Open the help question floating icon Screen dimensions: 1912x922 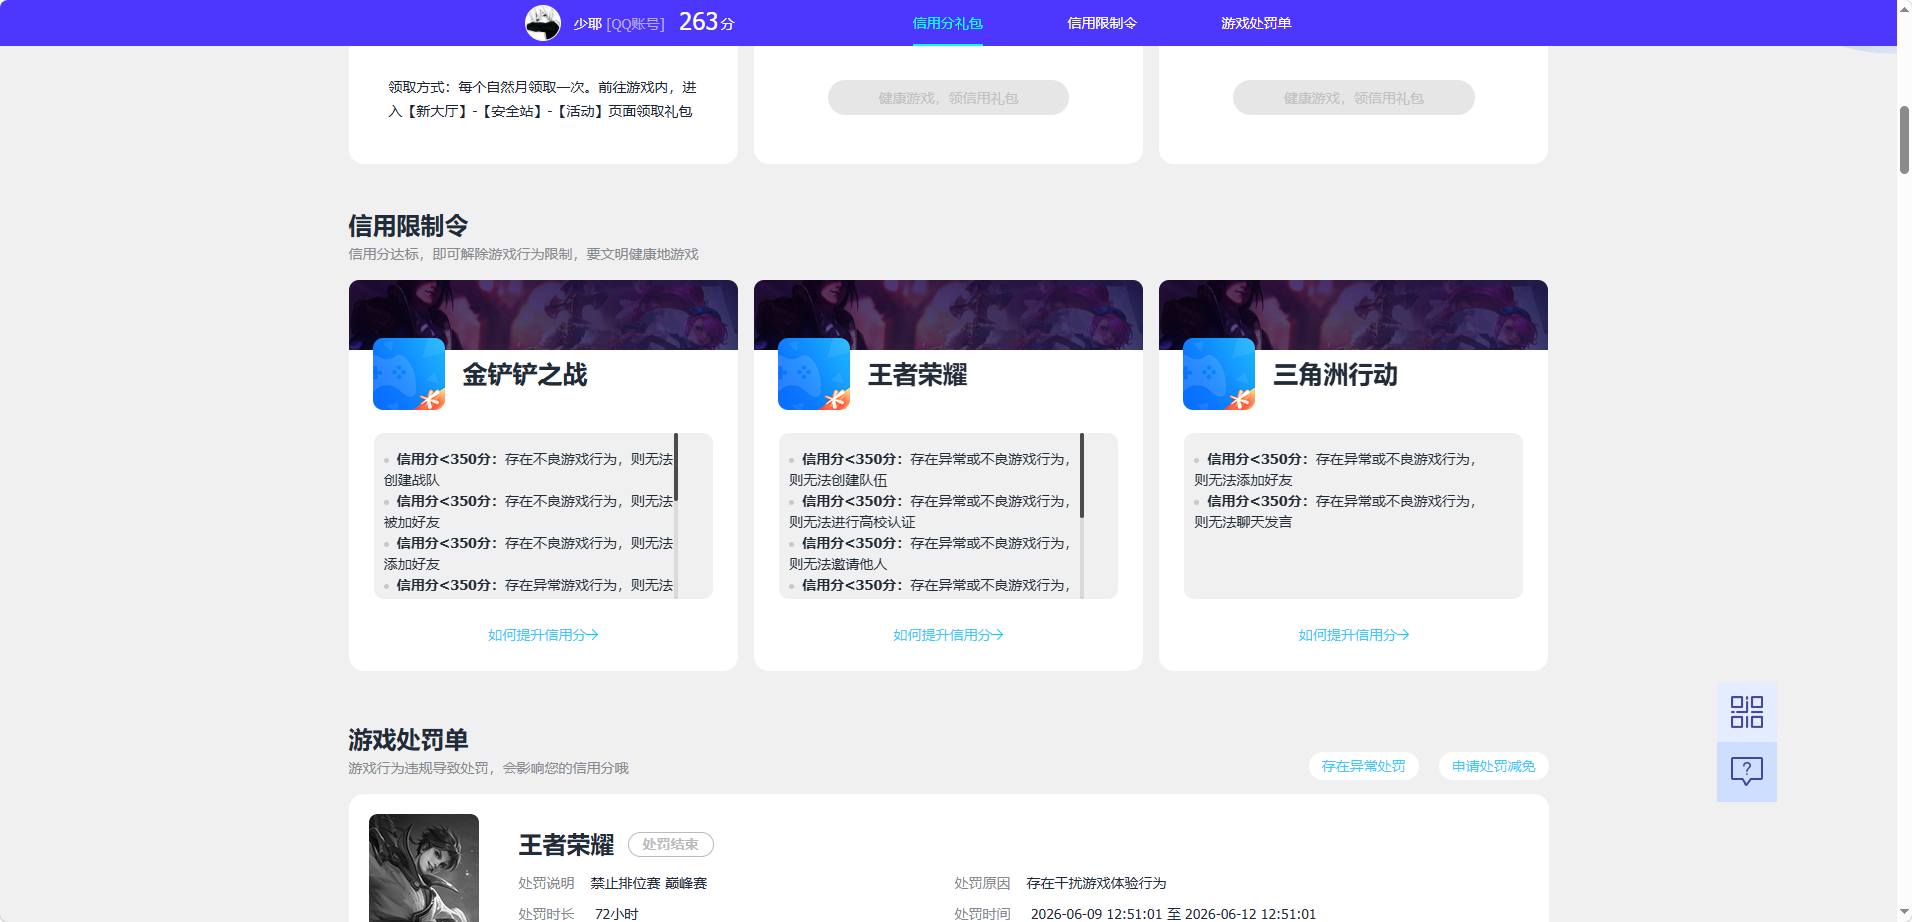[x=1746, y=771]
